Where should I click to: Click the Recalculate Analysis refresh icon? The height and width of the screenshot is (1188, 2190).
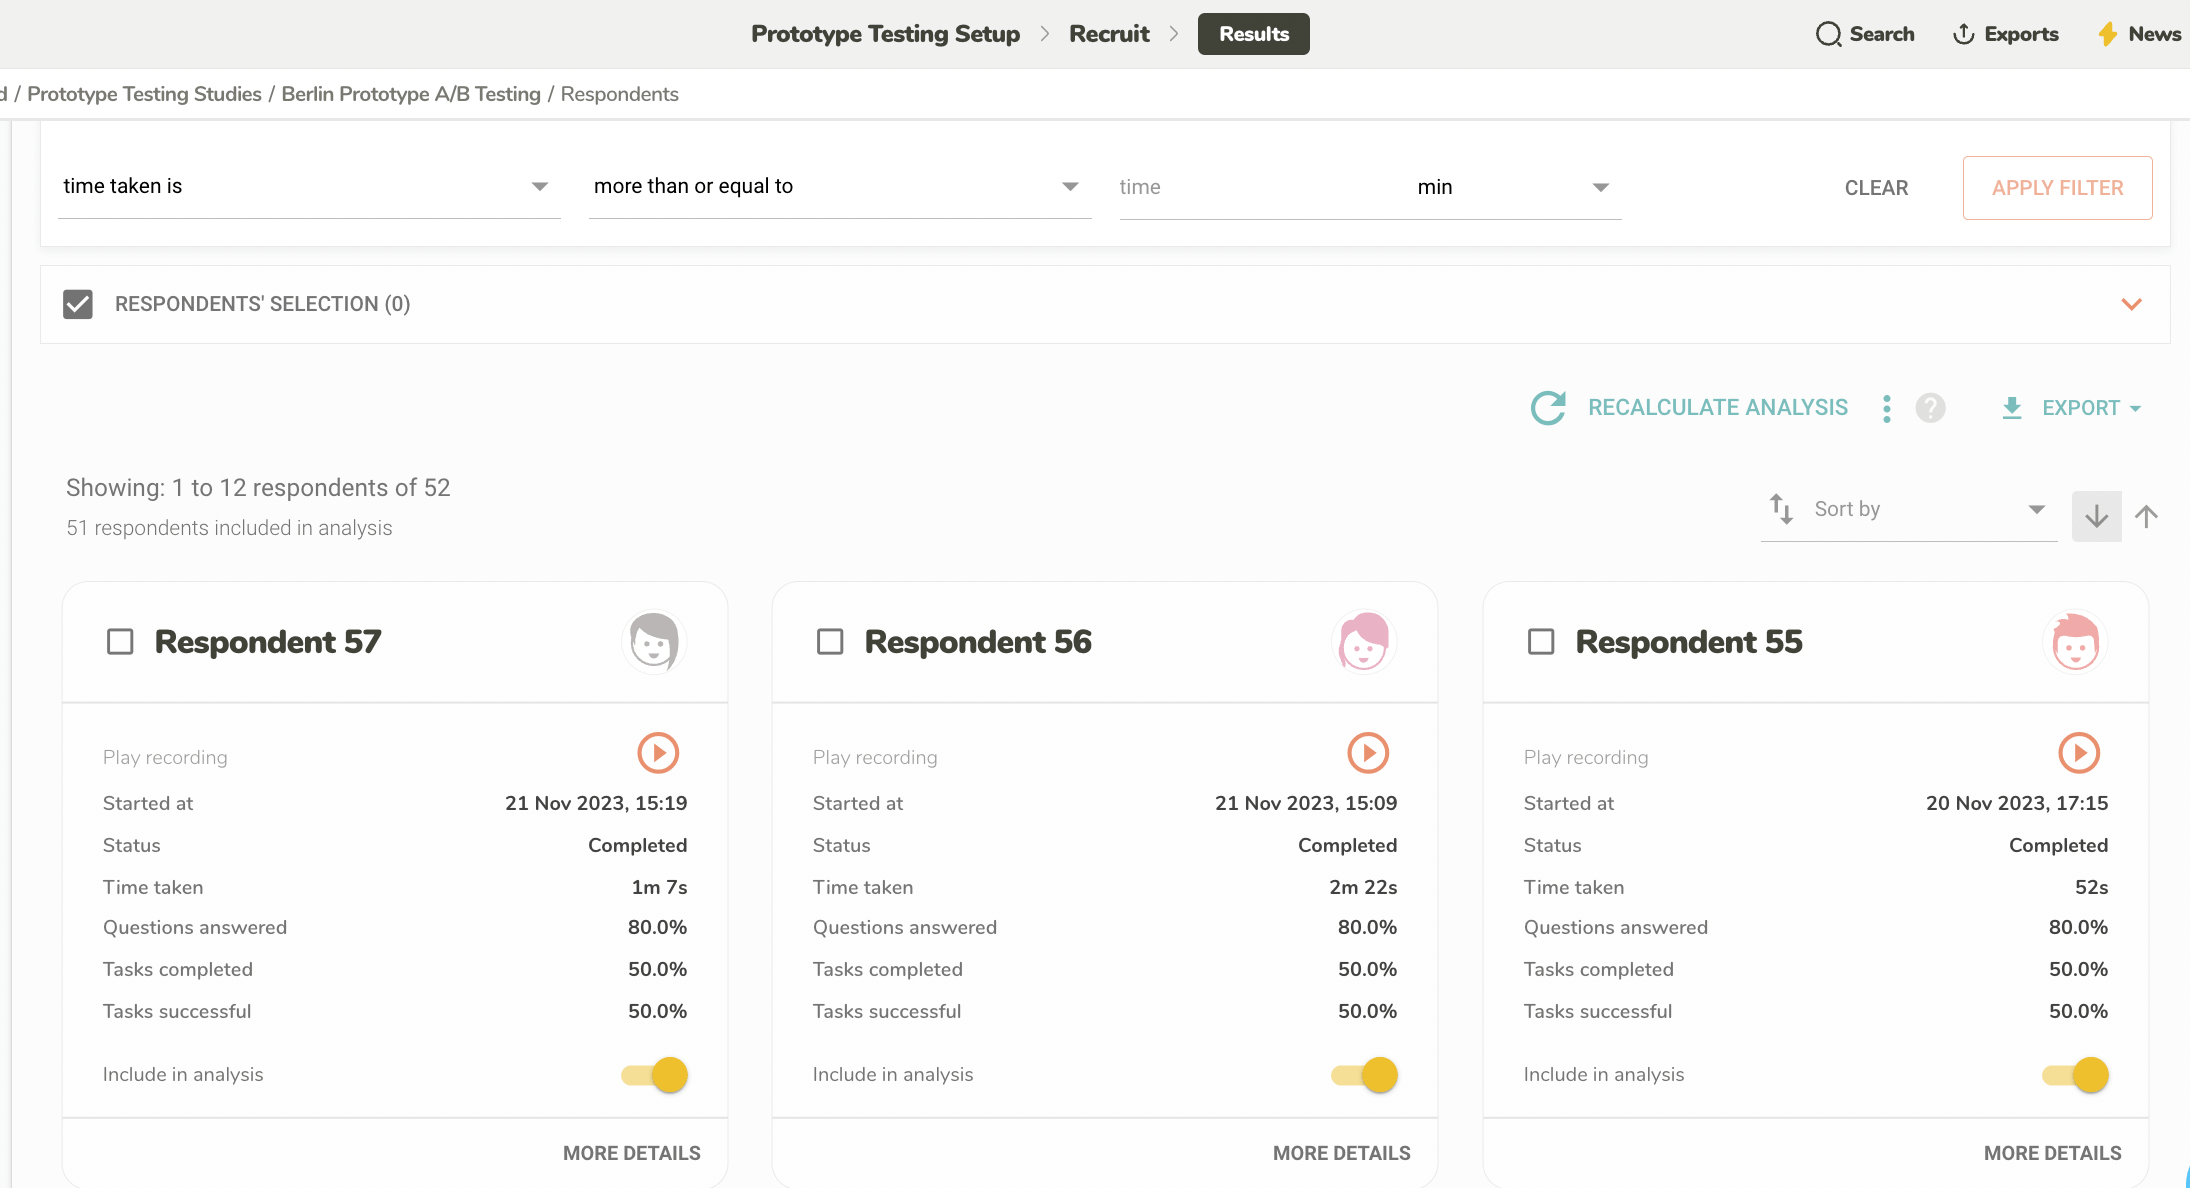coord(1548,408)
